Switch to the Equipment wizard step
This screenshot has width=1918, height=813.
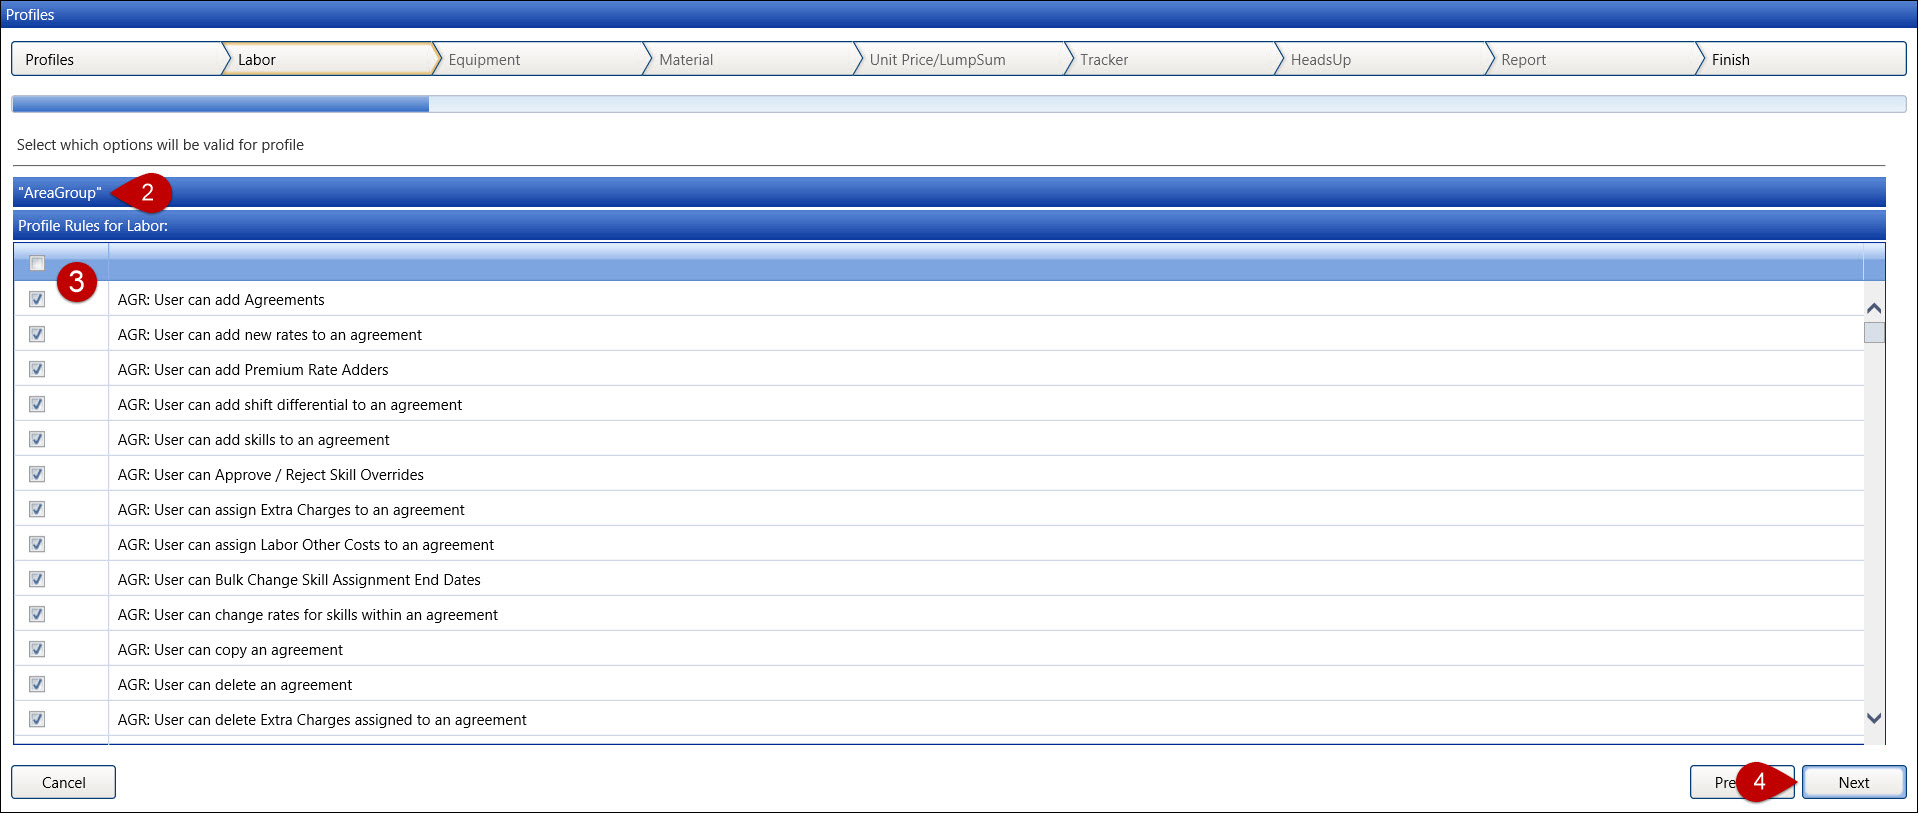[x=484, y=60]
